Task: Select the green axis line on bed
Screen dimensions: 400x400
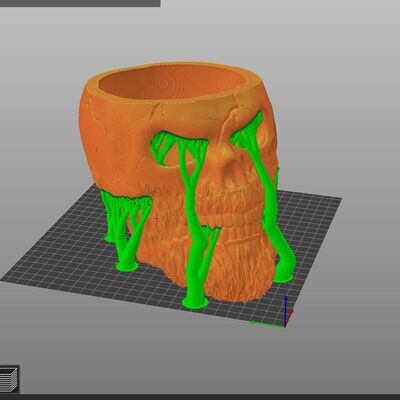Action: 267,323
